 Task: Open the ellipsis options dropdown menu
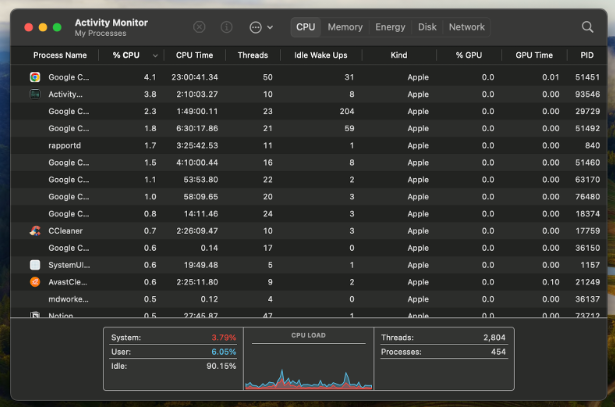(261, 28)
